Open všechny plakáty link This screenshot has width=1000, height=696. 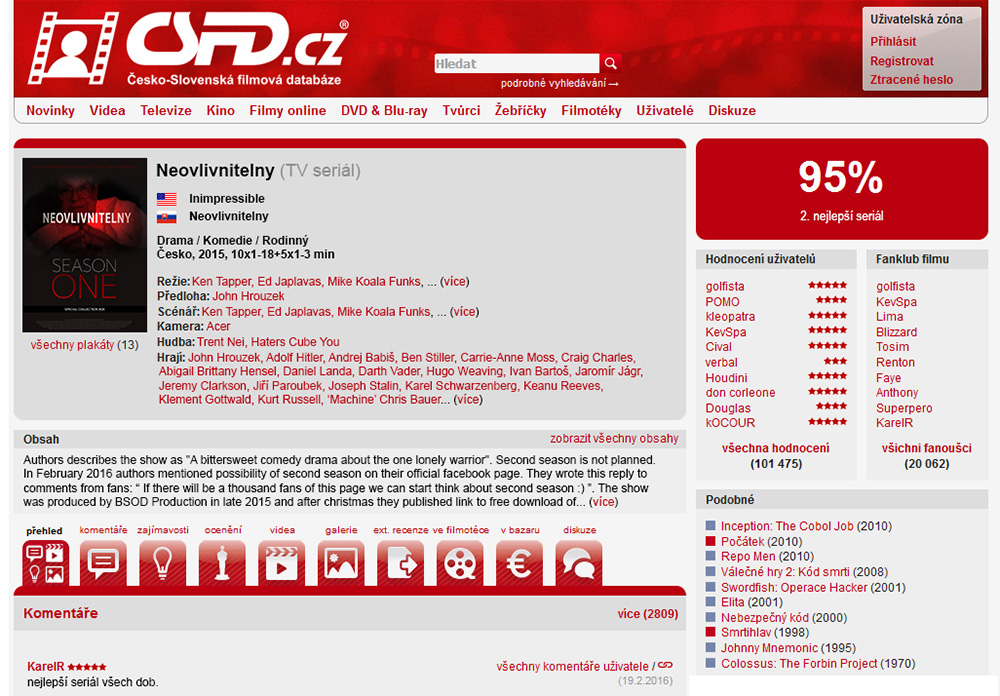coord(72,345)
